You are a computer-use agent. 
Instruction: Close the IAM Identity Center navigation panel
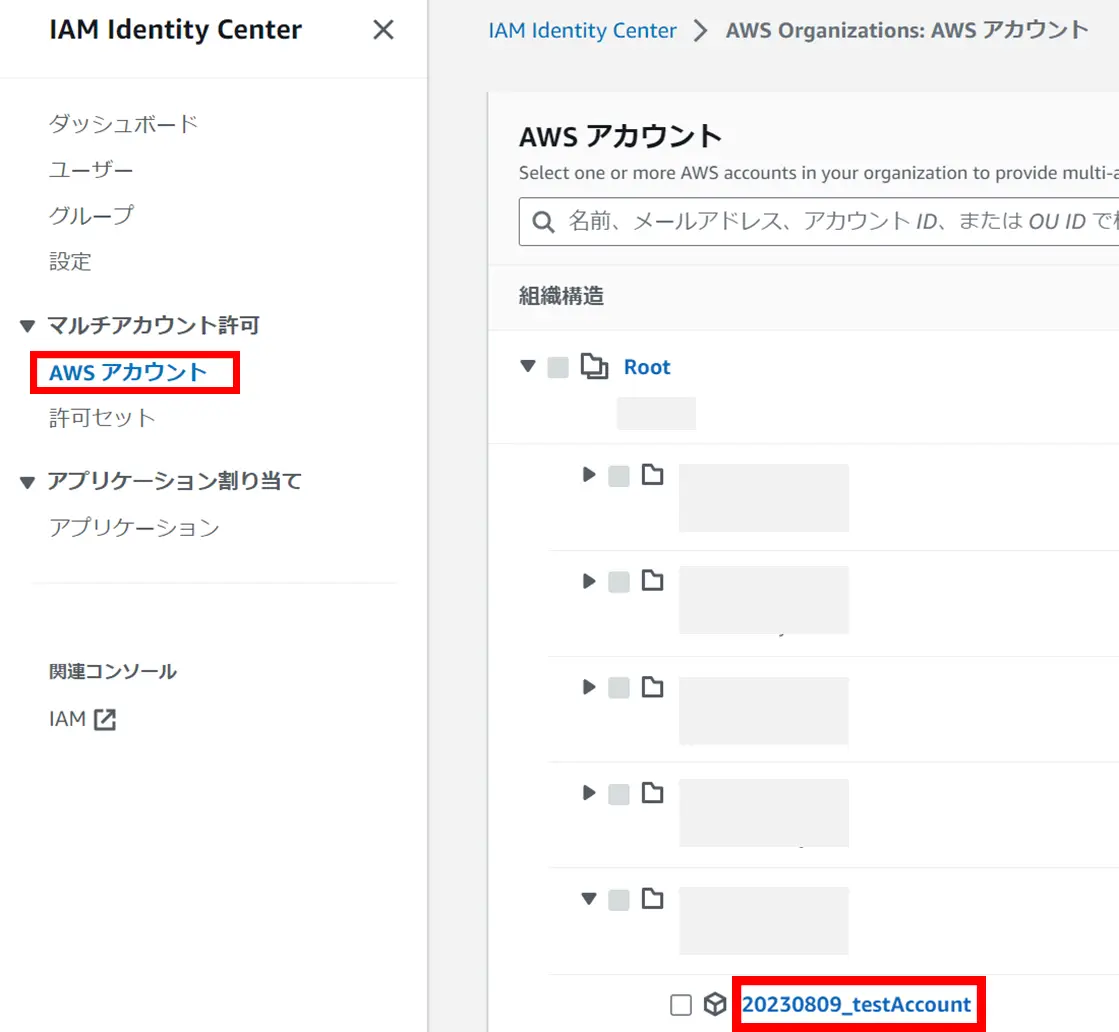(383, 30)
